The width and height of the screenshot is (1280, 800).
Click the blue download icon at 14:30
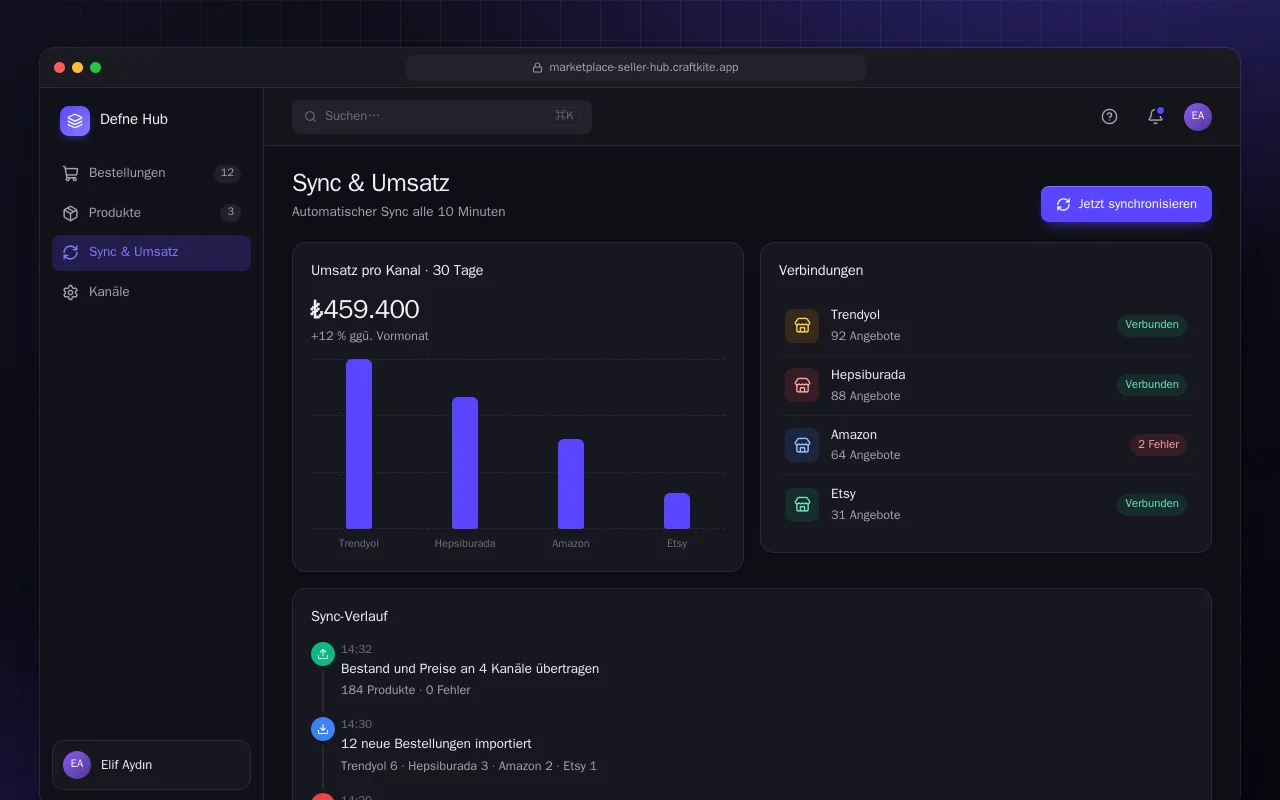coord(323,729)
